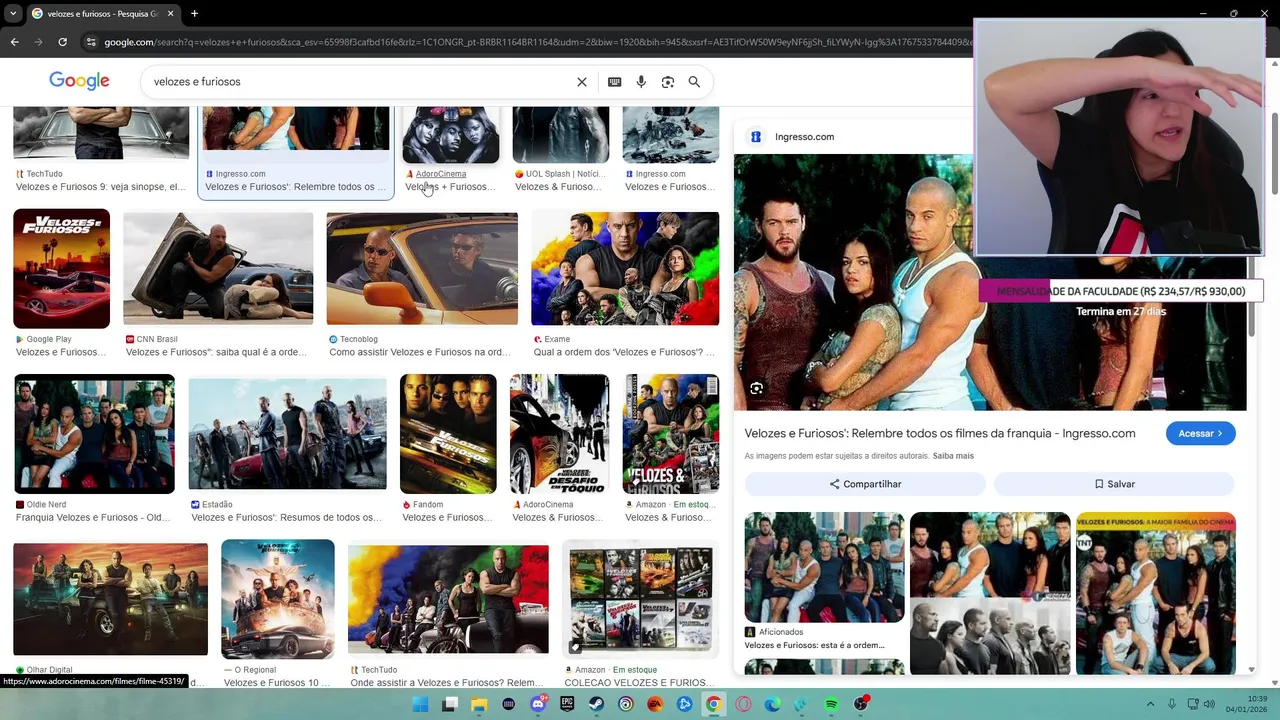Close the velozes e furiosos tab
This screenshot has width=1280, height=720.
(x=170, y=13)
